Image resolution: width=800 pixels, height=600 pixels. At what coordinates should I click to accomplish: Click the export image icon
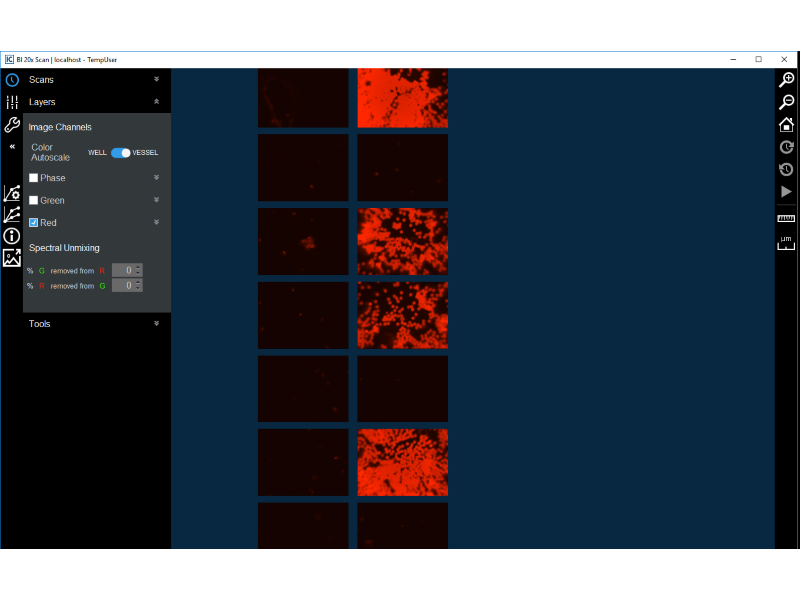[x=12, y=258]
